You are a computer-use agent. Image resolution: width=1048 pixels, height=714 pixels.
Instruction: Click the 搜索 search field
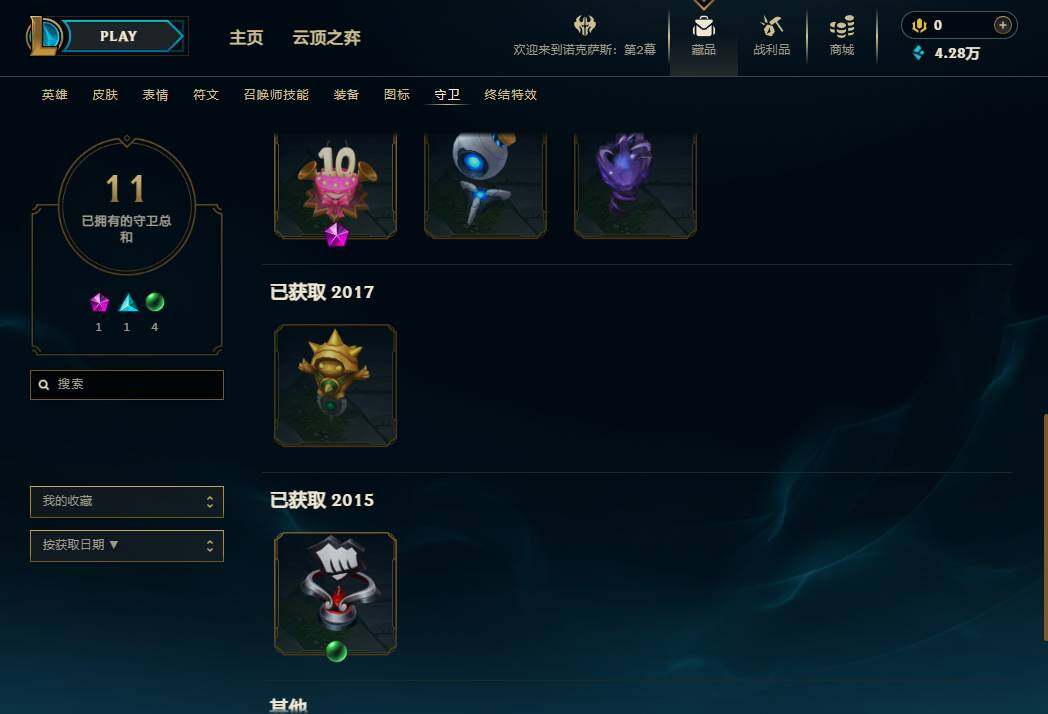[127, 384]
